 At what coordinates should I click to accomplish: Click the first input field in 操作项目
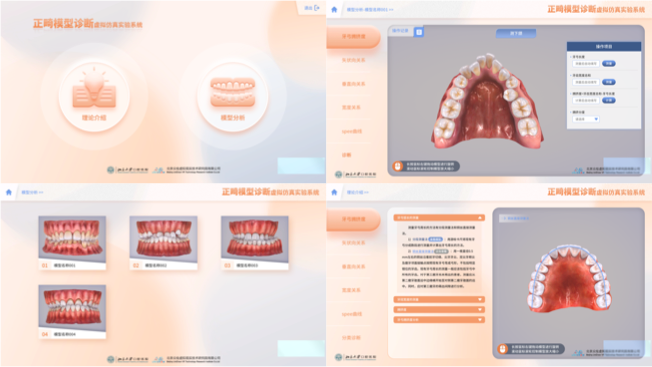tap(586, 64)
